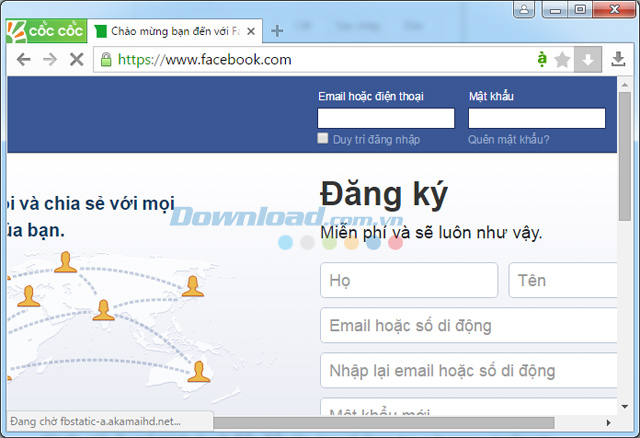Maximize the browser window
The height and width of the screenshot is (438, 640).
580,9
